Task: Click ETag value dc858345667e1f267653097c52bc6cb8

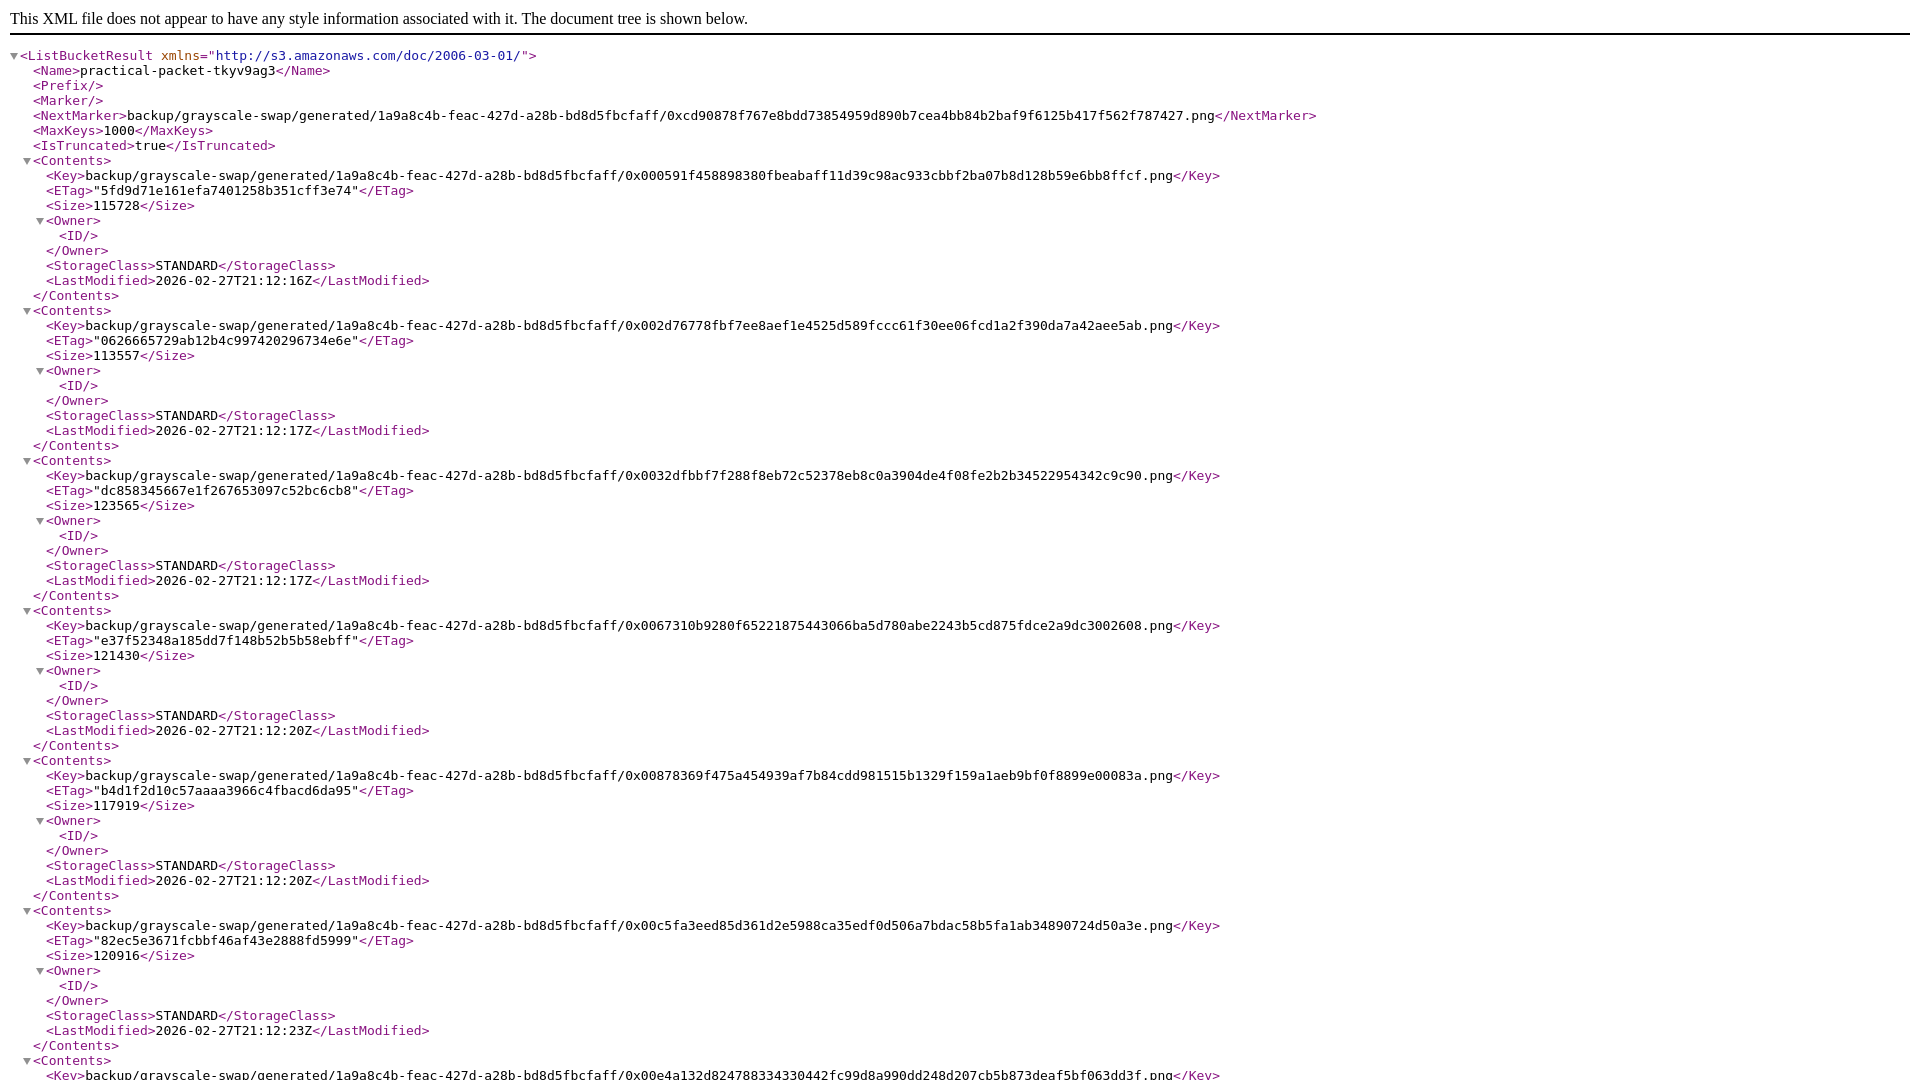Action: click(x=225, y=491)
